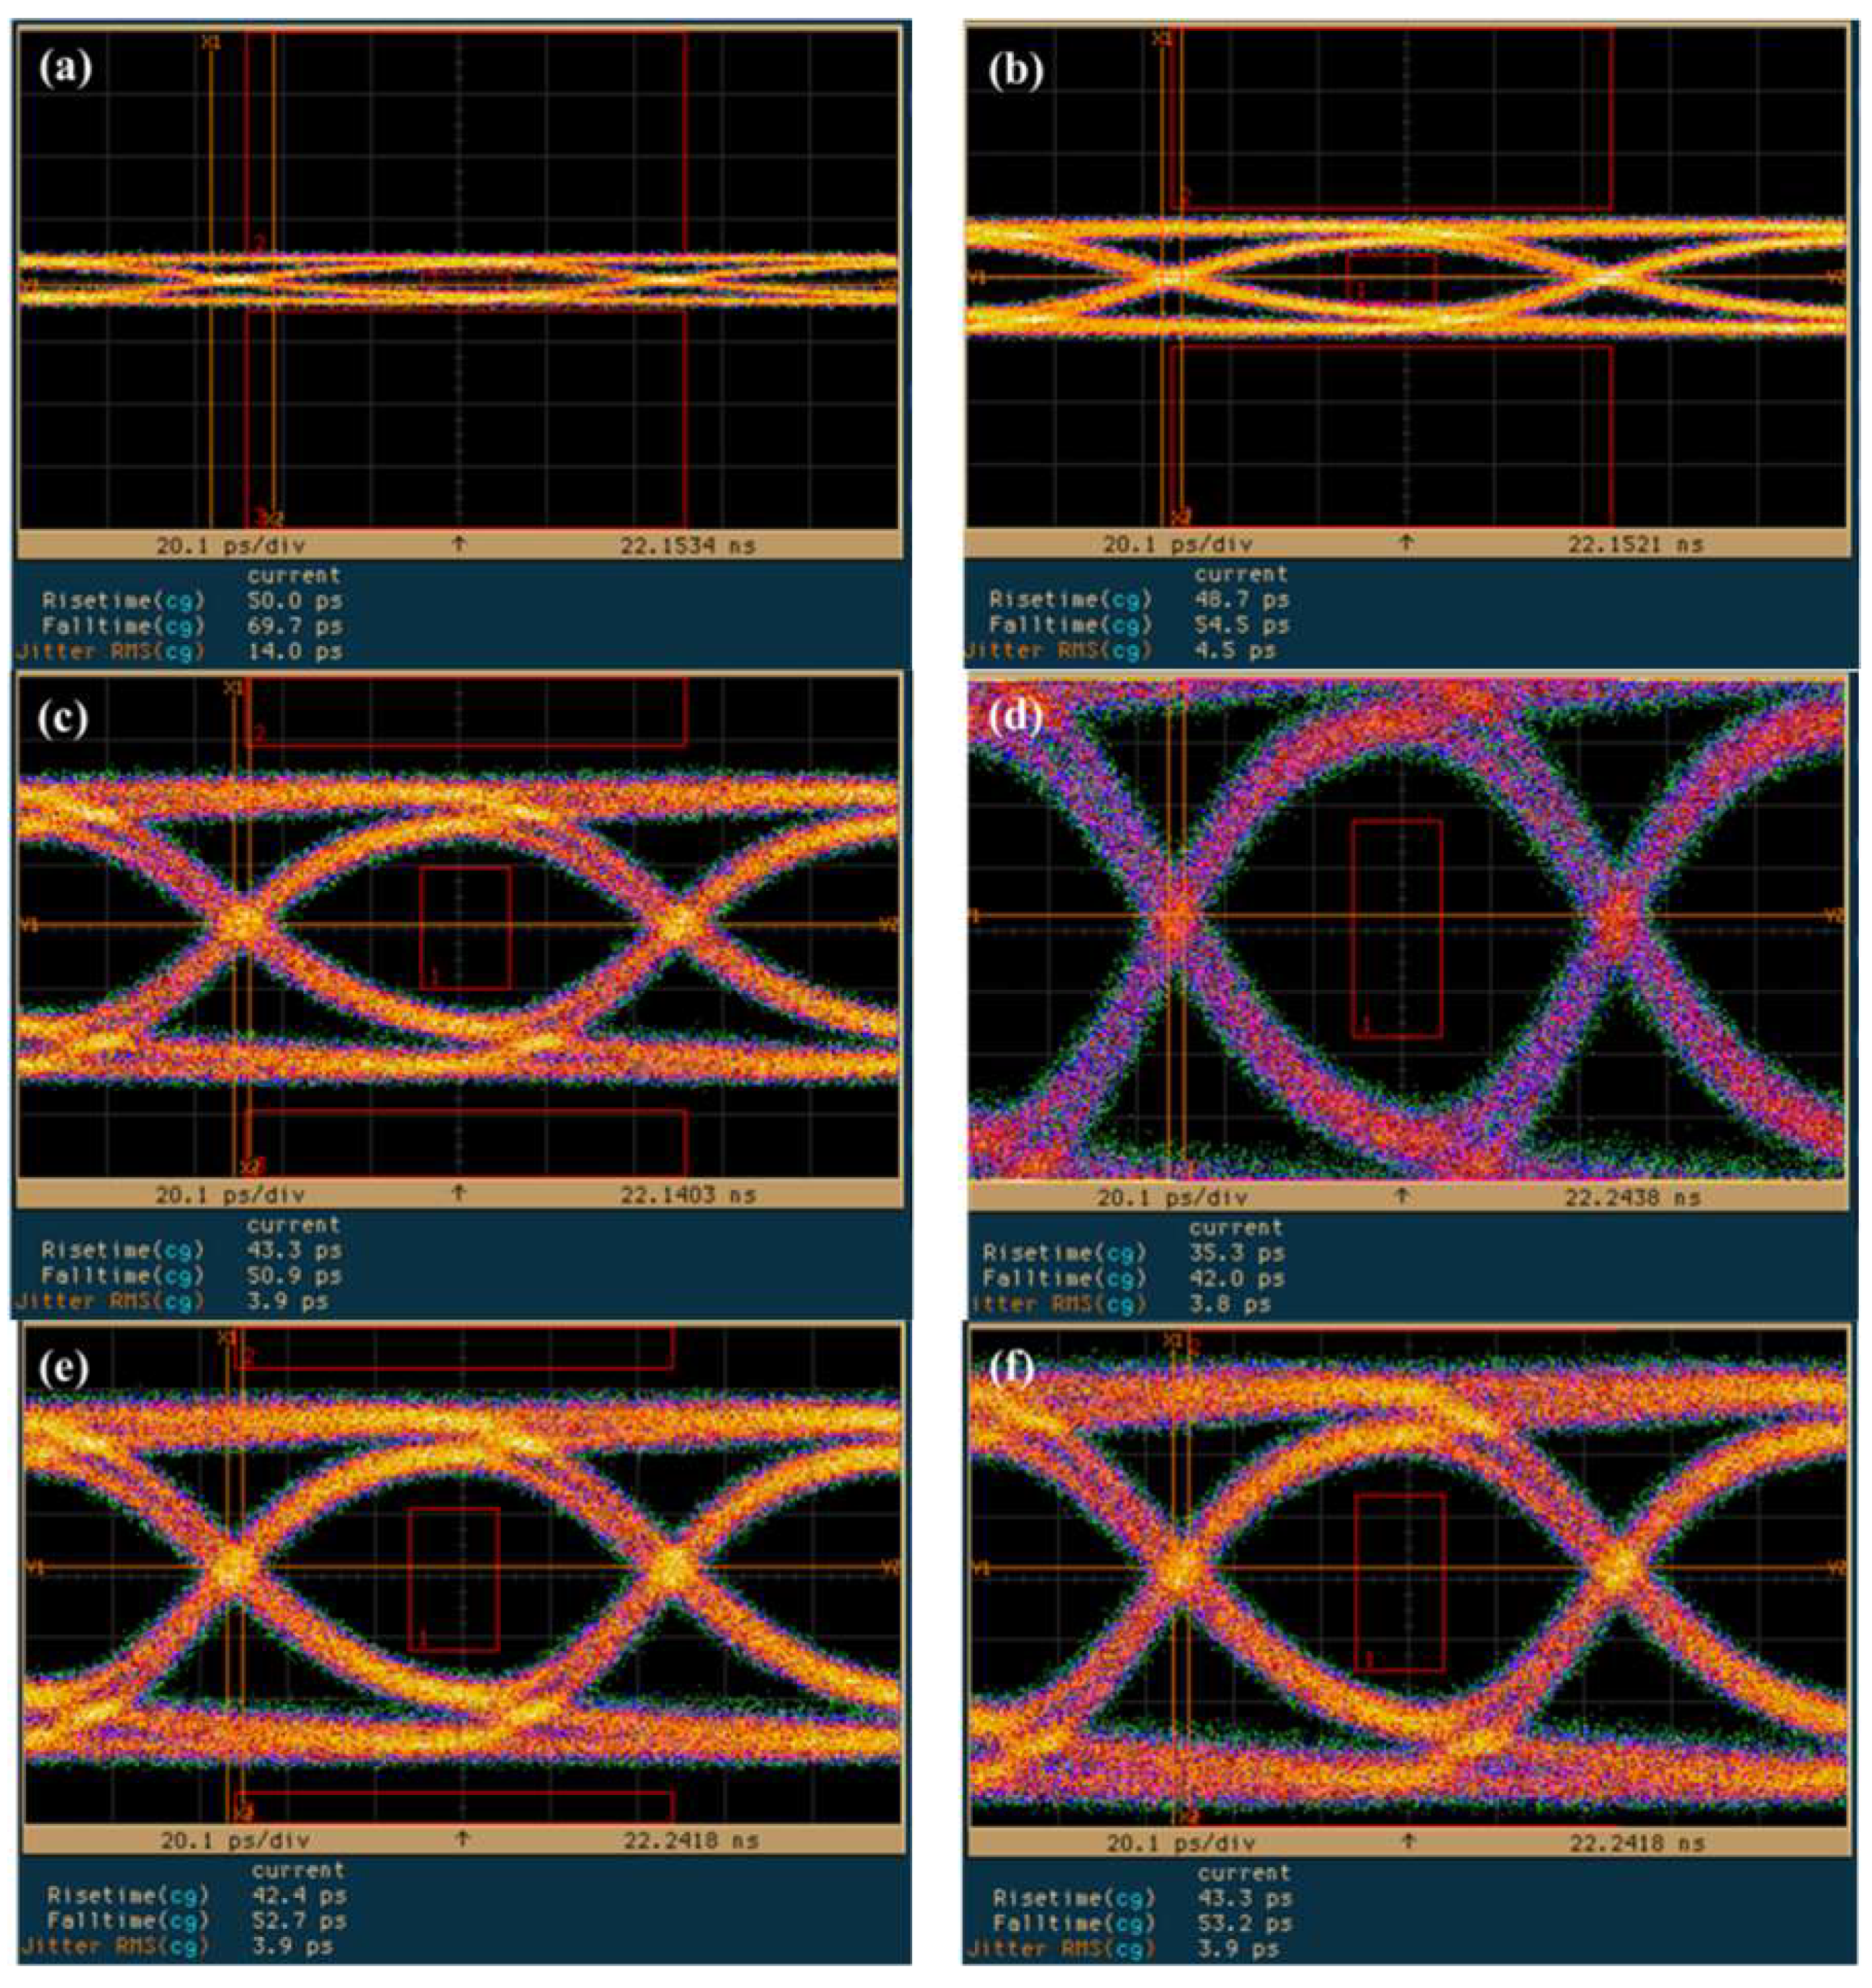Screen dimensions: 1872x1988
Task: Click the 20.1 ps/div scale in panel (e)
Action: click(235, 1840)
